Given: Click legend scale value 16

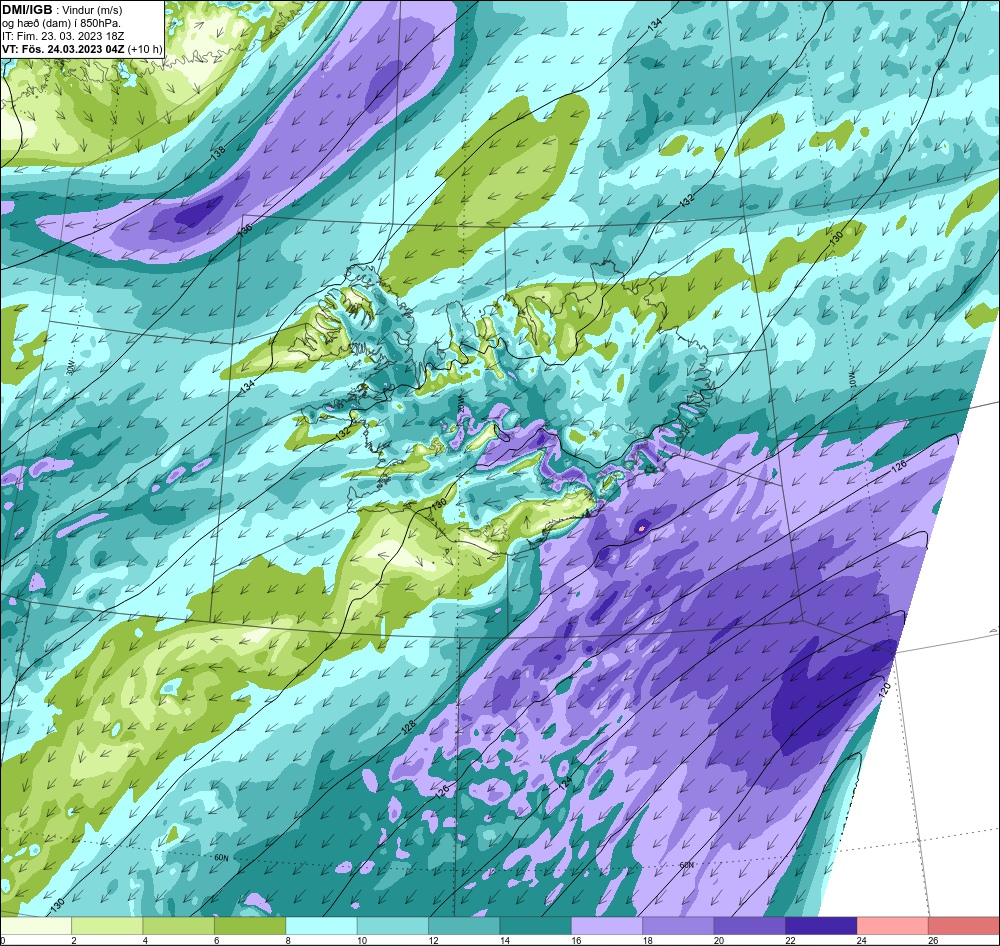Looking at the screenshot, I should tap(577, 940).
